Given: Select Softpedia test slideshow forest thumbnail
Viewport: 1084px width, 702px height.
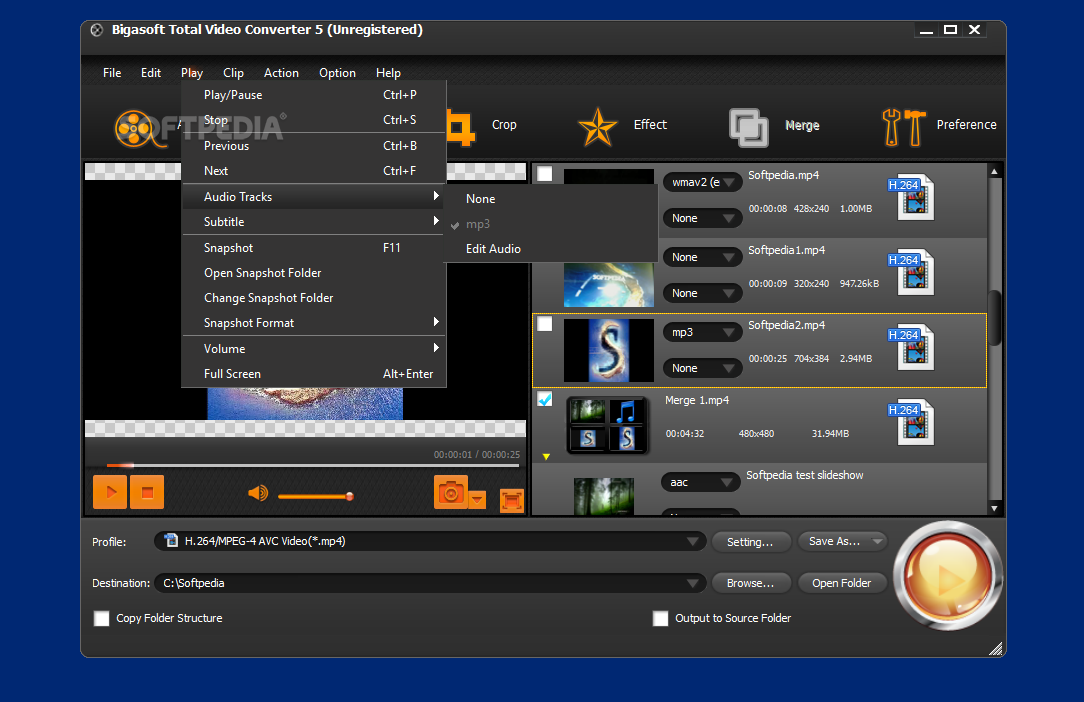Looking at the screenshot, I should [604, 497].
